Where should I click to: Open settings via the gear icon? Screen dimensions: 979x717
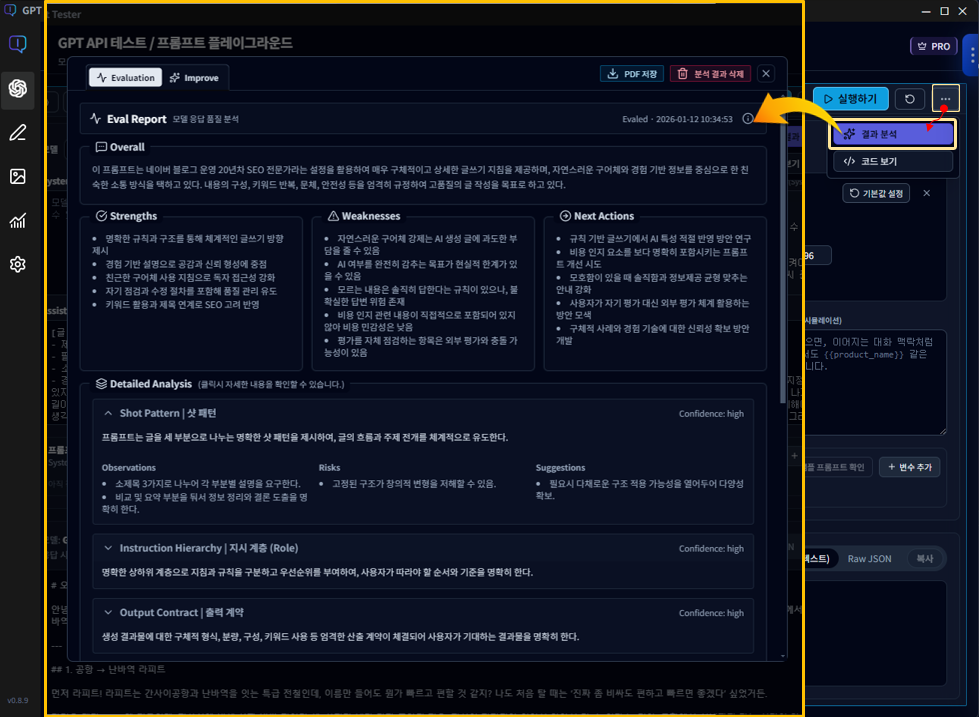[x=17, y=265]
